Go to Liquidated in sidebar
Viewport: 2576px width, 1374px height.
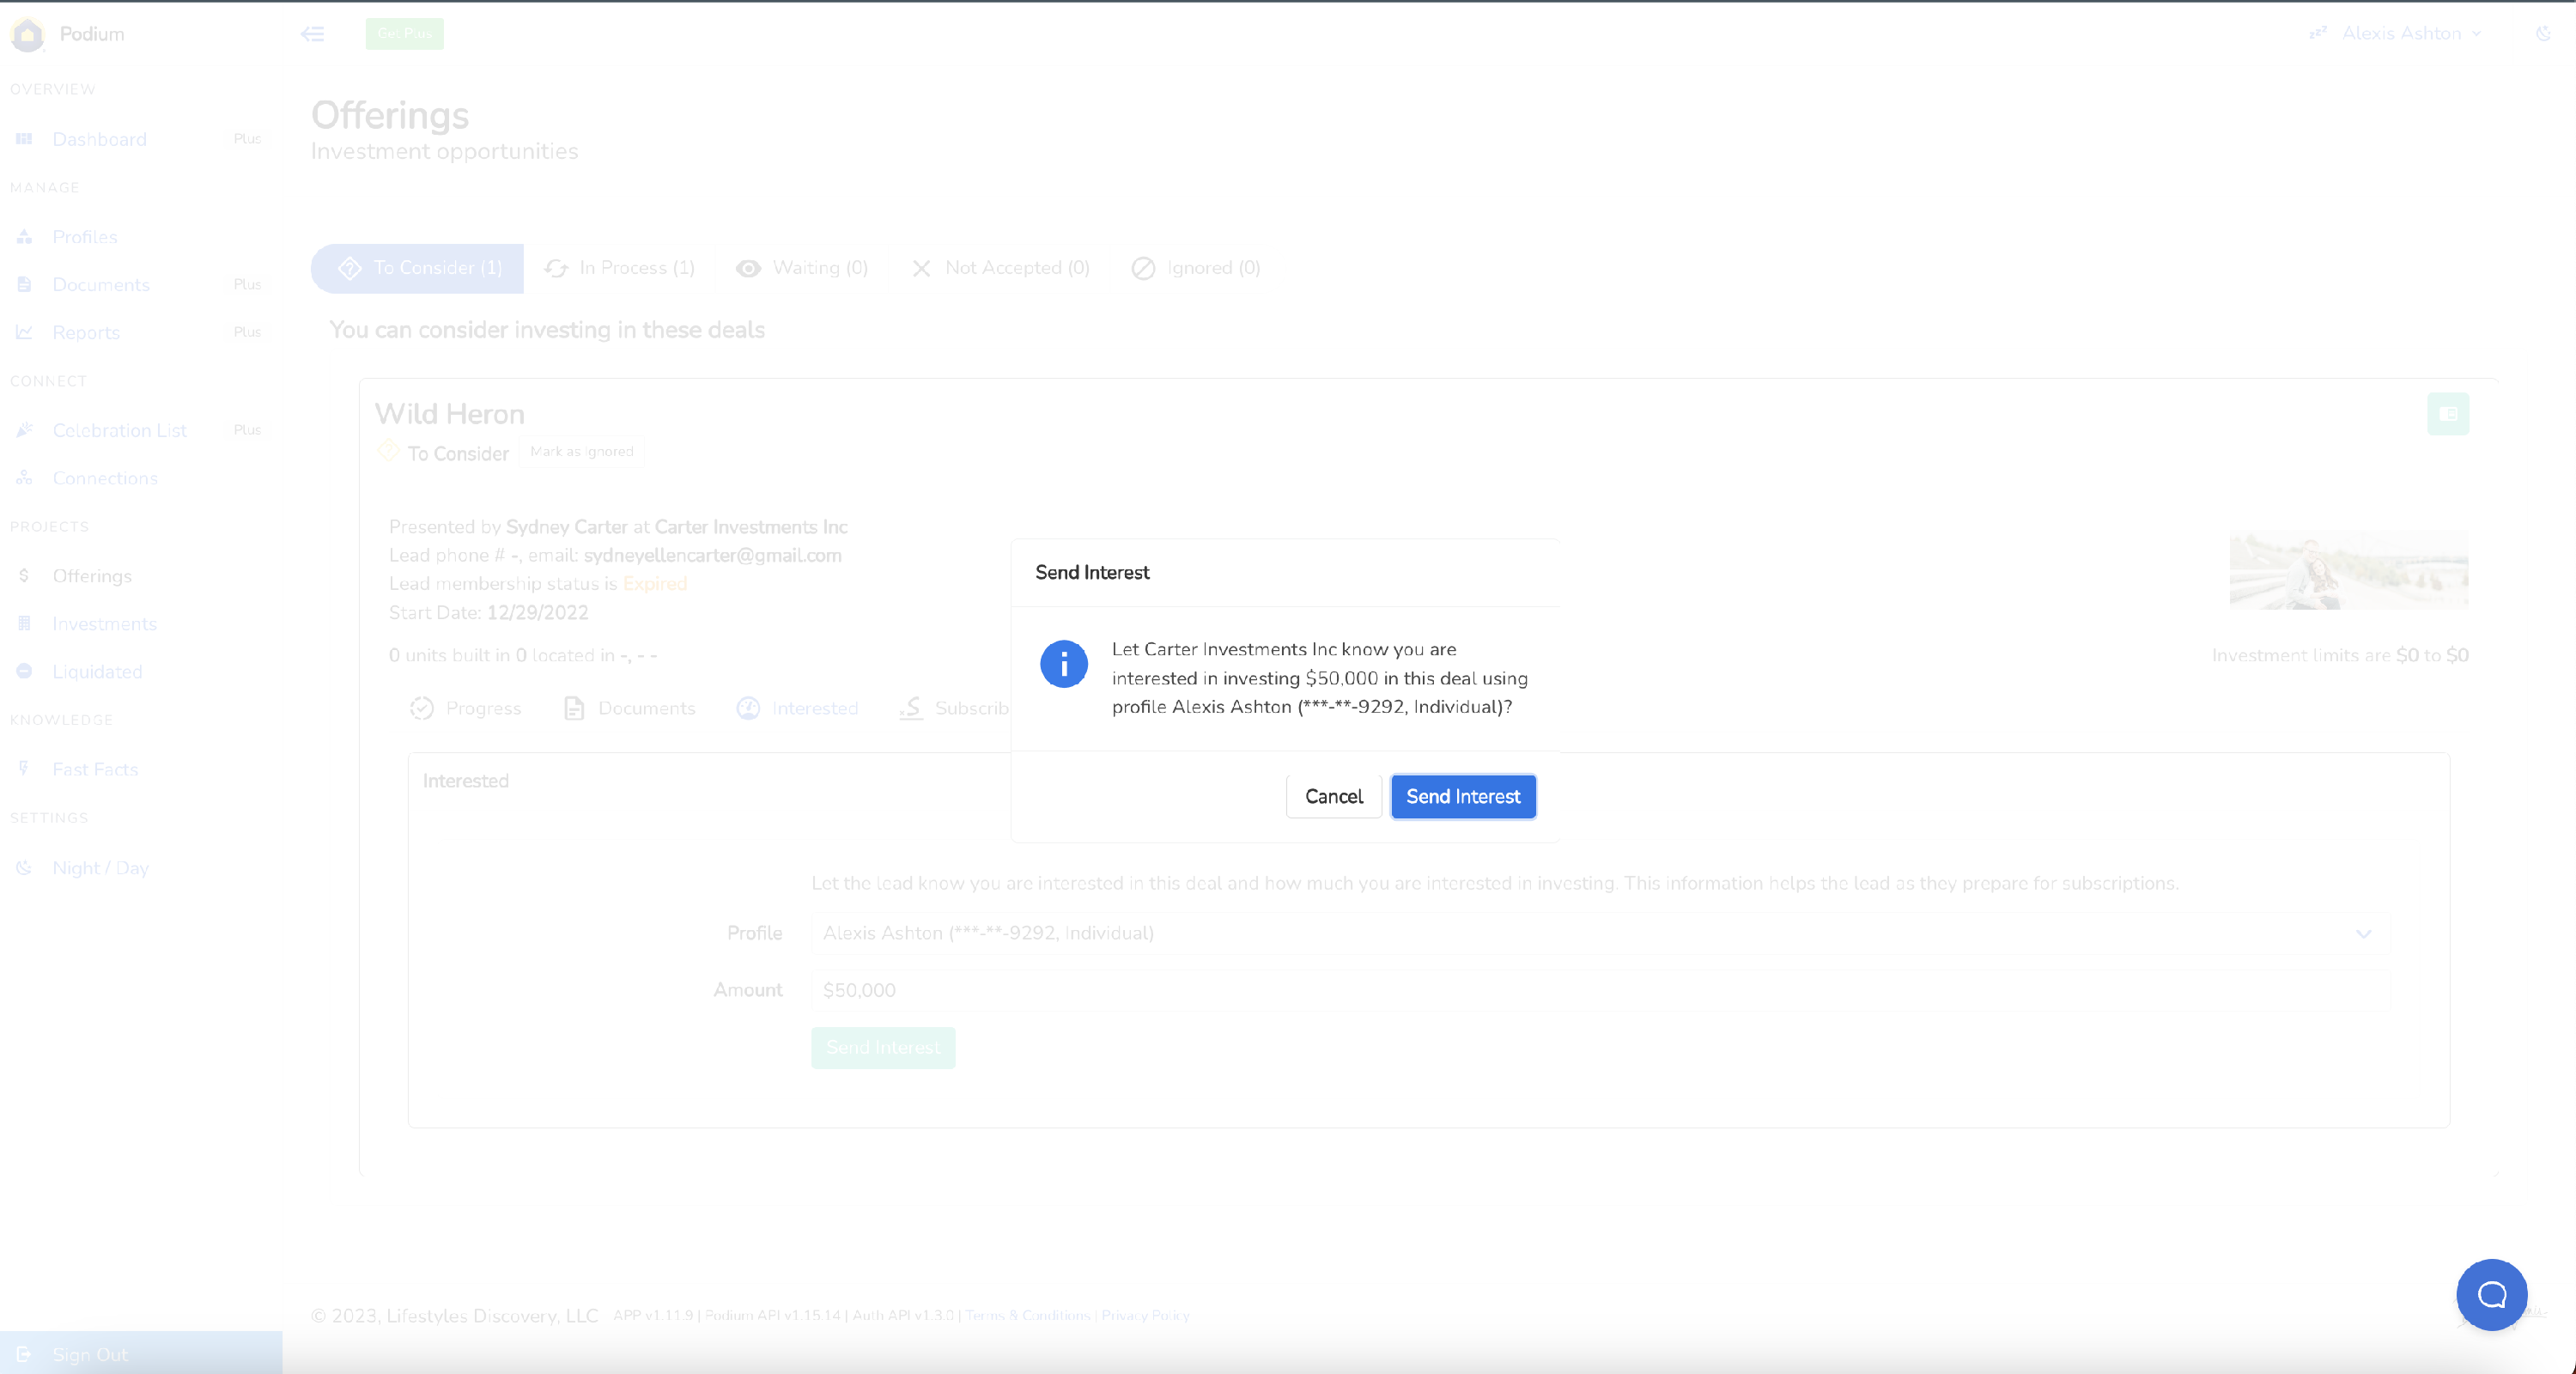click(x=97, y=672)
